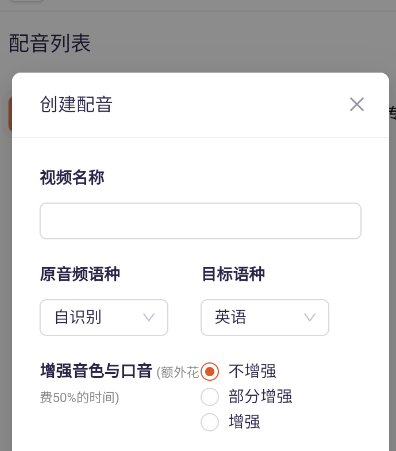The width and height of the screenshot is (396, 451).
Task: Click the 增强音色与口音 section label
Action: 96,371
